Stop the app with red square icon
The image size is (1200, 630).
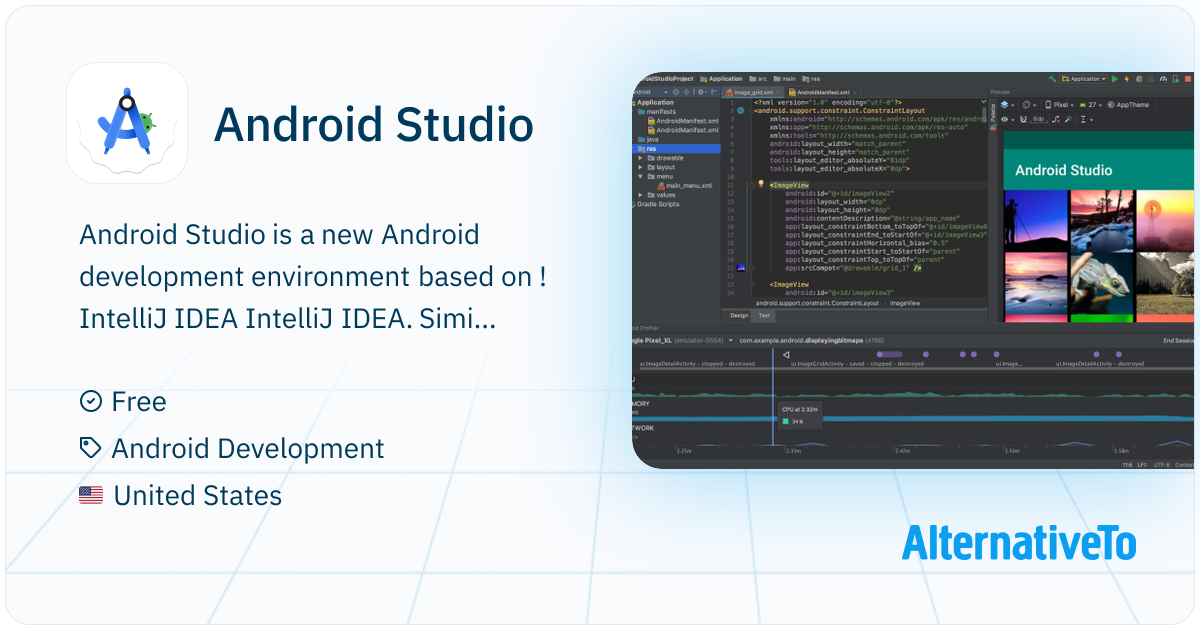(1188, 79)
